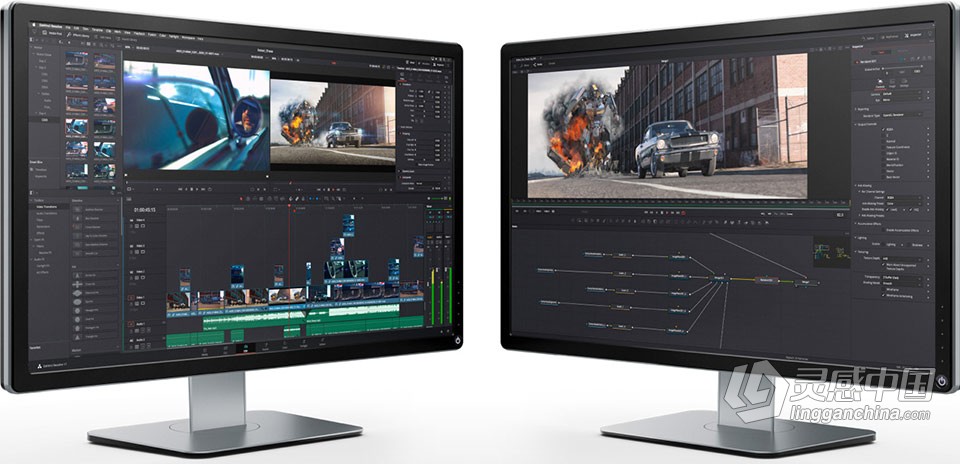Click the 01:00:45:15 timecode field
Image resolution: width=960 pixels, height=464 pixels.
coord(144,210)
